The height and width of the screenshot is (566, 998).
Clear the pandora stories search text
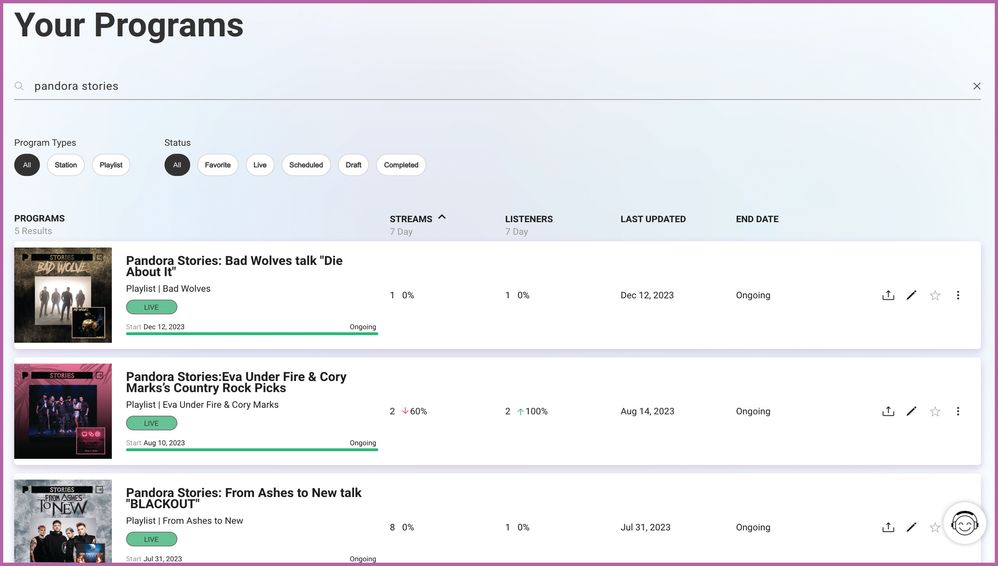pyautogui.click(x=977, y=87)
